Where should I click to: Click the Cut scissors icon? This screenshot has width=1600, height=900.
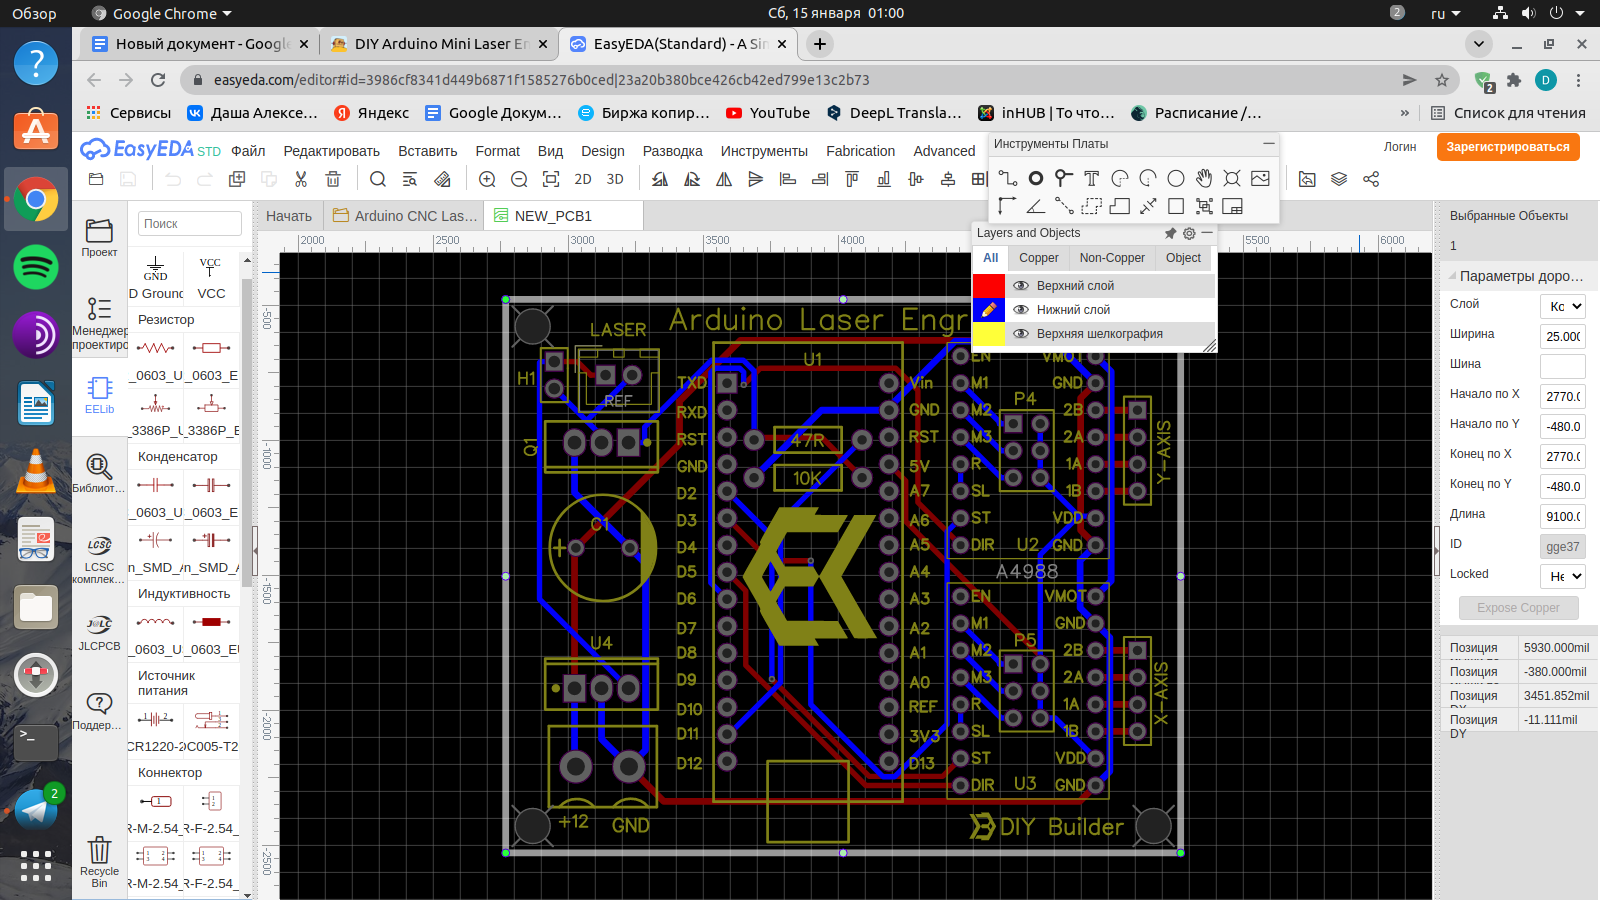301,179
